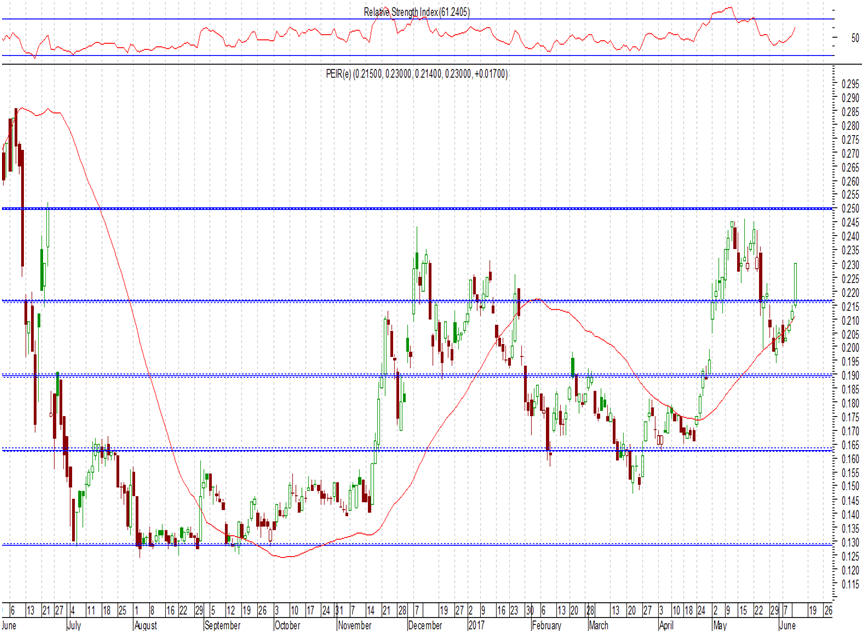Image resolution: width=864 pixels, height=633 pixels.
Task: Click the 0.245 price axis label
Action: point(850,223)
